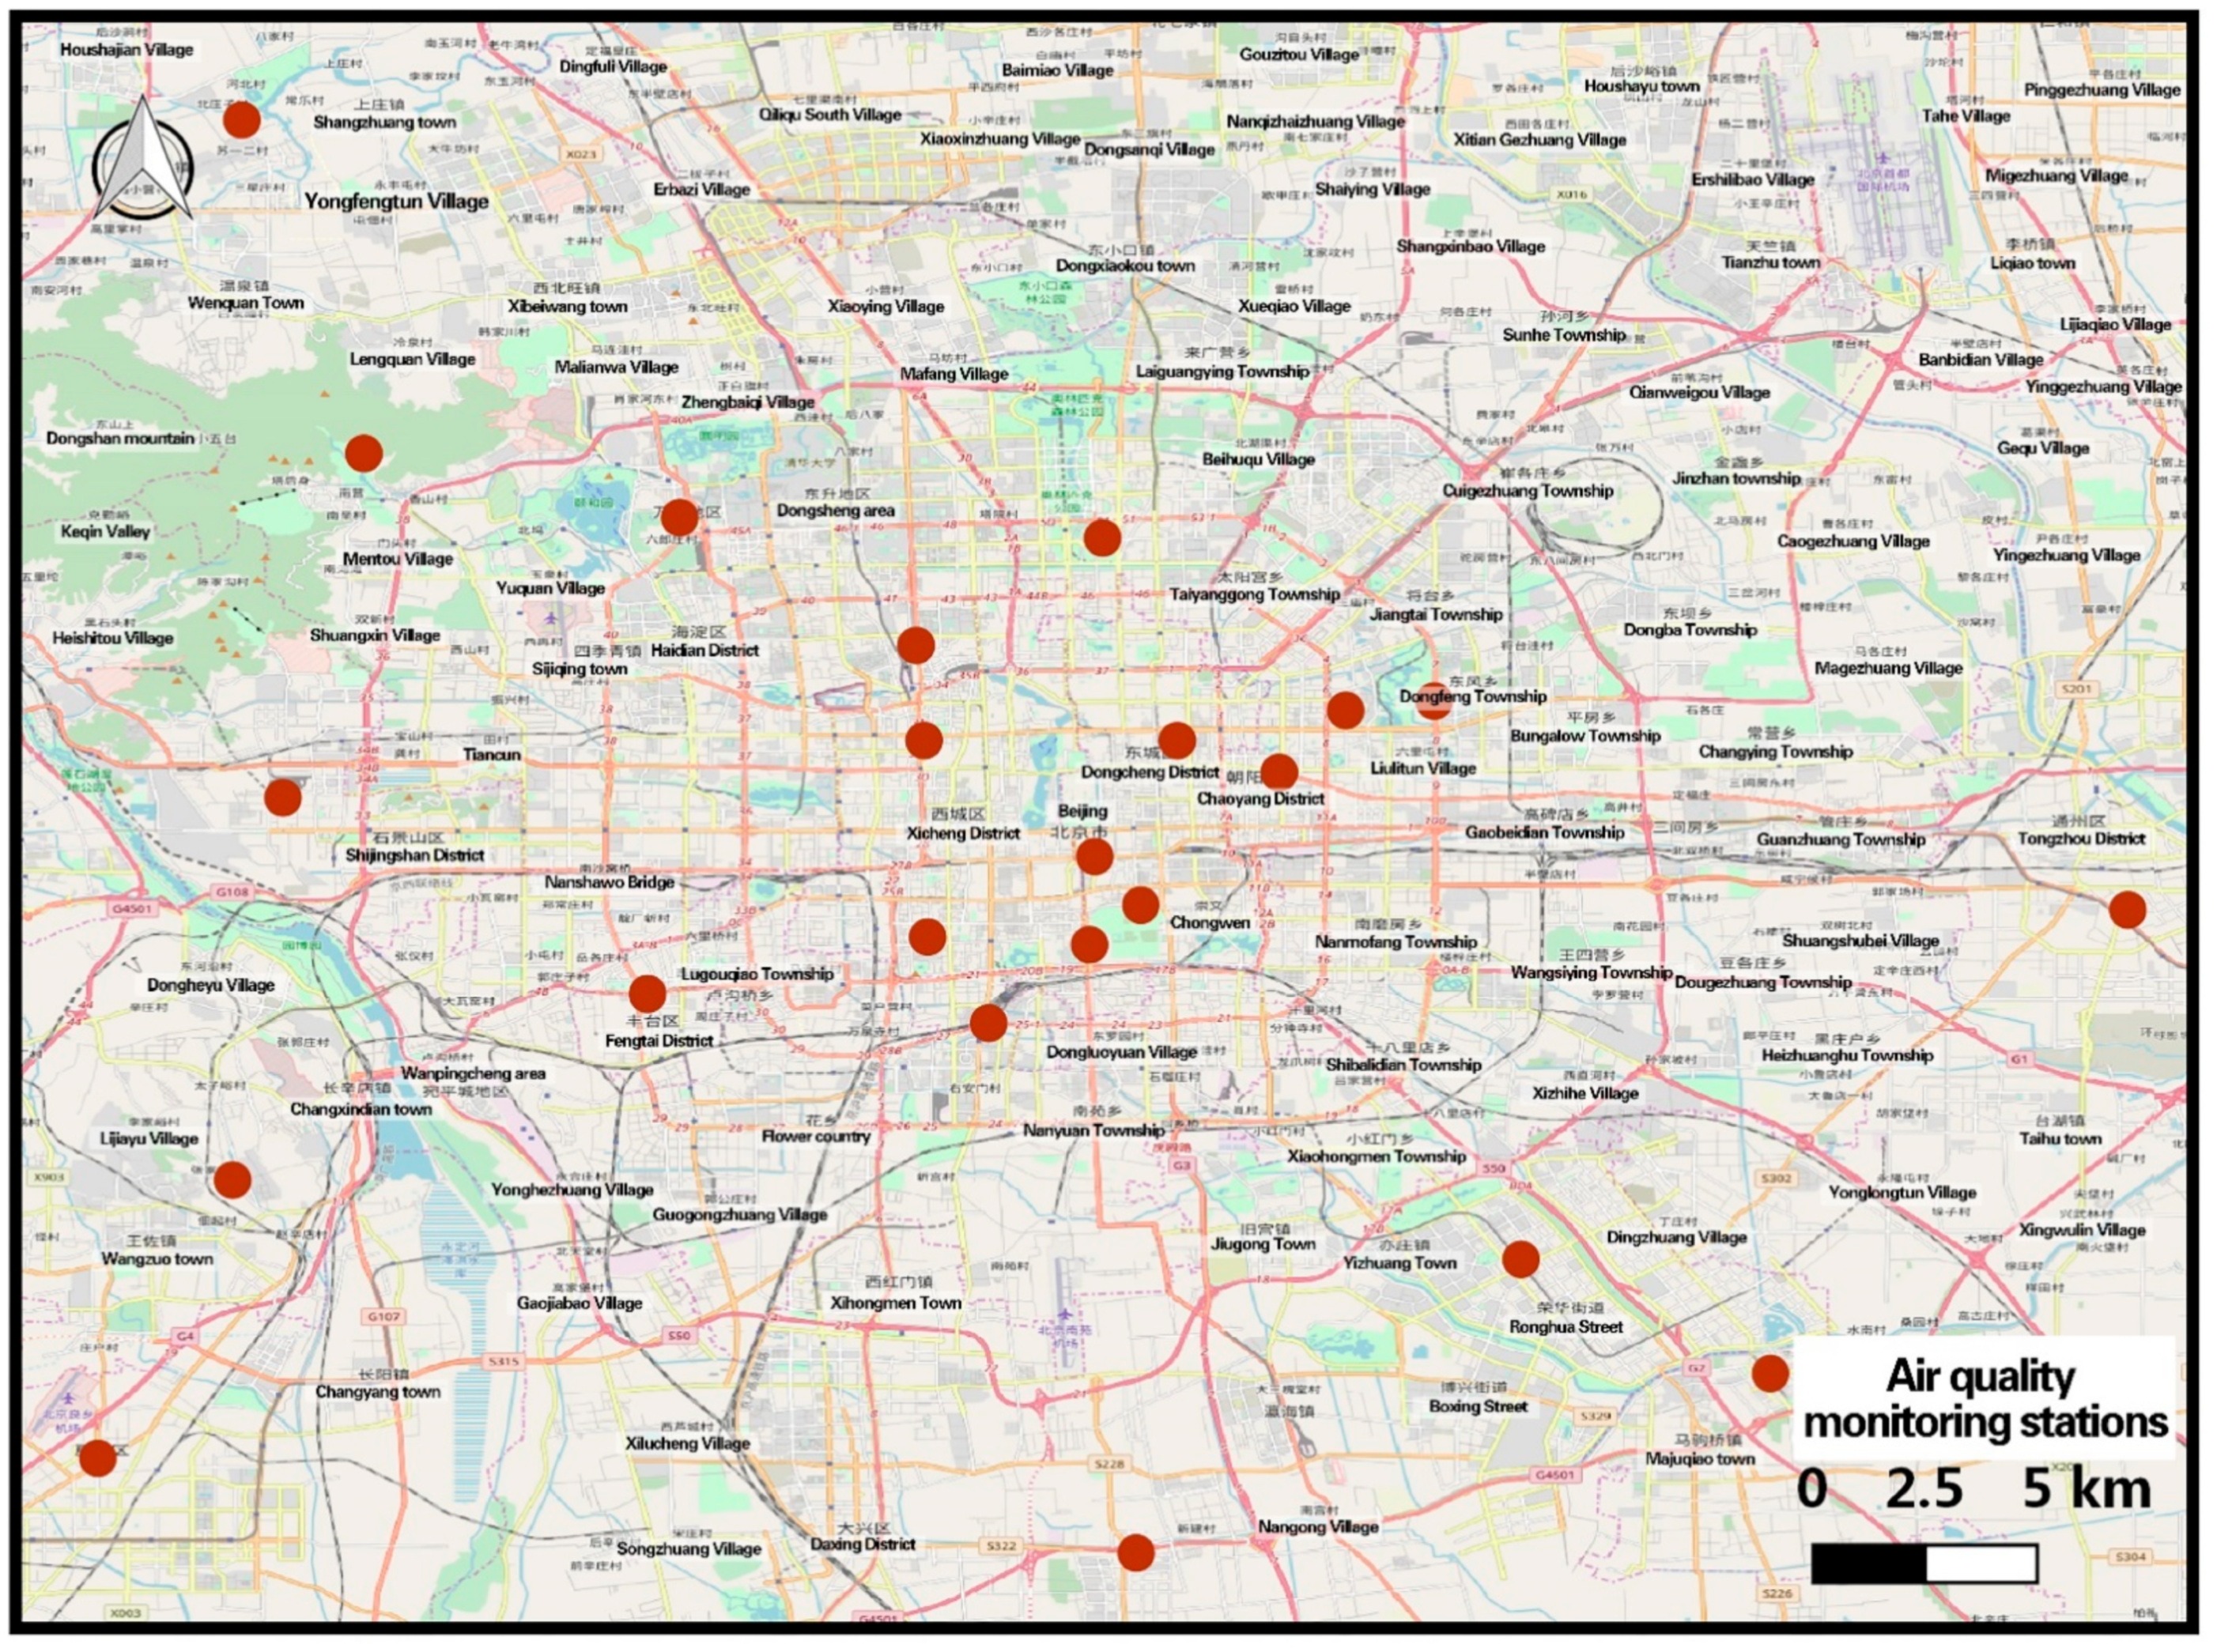Click the marker just above Chaoyang District label
Image resolution: width=2217 pixels, height=1652 pixels.
pyautogui.click(x=1278, y=771)
